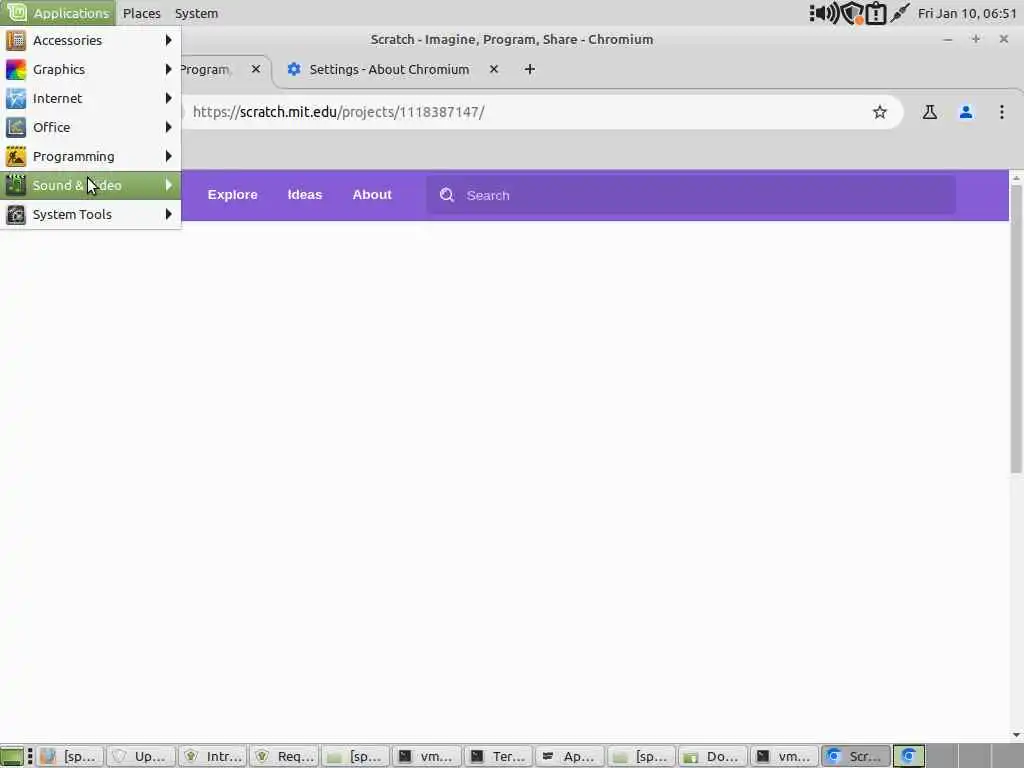Click the Accessories calculator icon
Image resolution: width=1024 pixels, height=768 pixels.
pos(16,40)
